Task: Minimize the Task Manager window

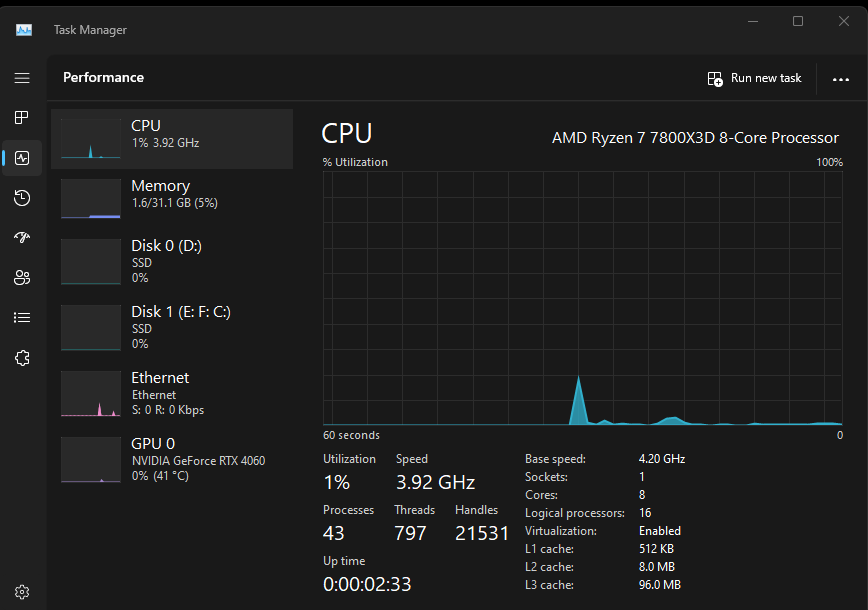Action: click(753, 21)
